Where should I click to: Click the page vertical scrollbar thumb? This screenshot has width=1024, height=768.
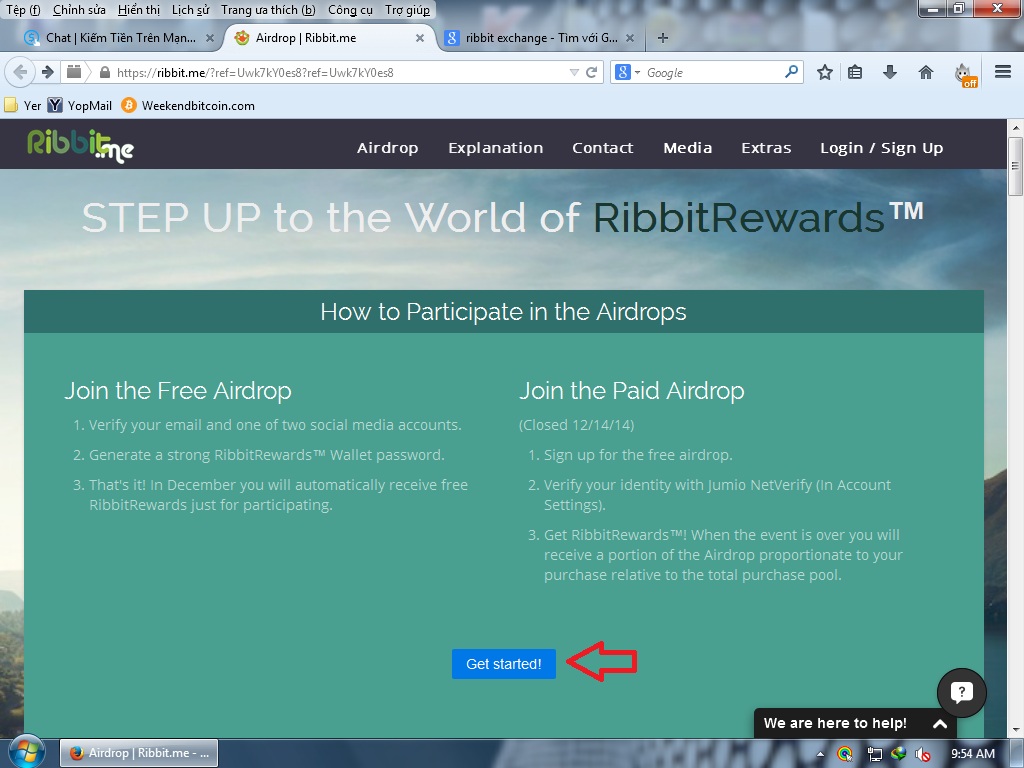[x=1016, y=167]
